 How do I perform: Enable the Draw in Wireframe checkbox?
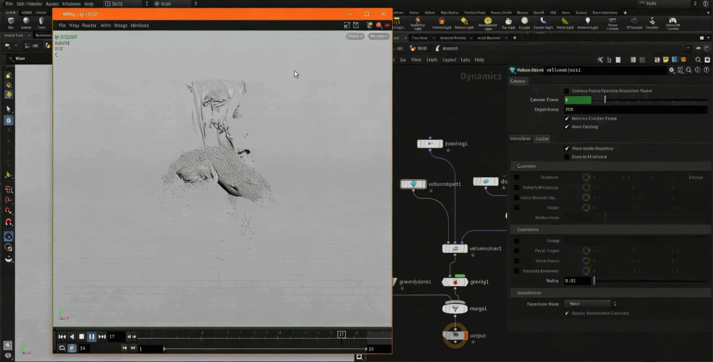567,156
